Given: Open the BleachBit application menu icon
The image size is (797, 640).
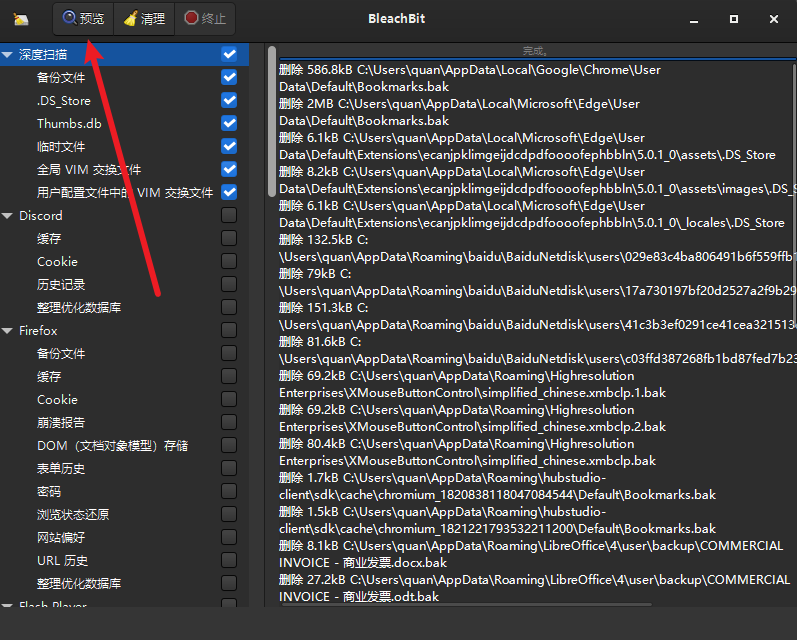Looking at the screenshot, I should (x=21, y=19).
